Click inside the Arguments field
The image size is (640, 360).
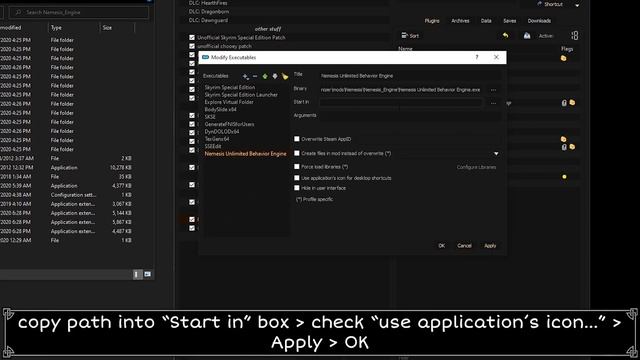(x=410, y=116)
